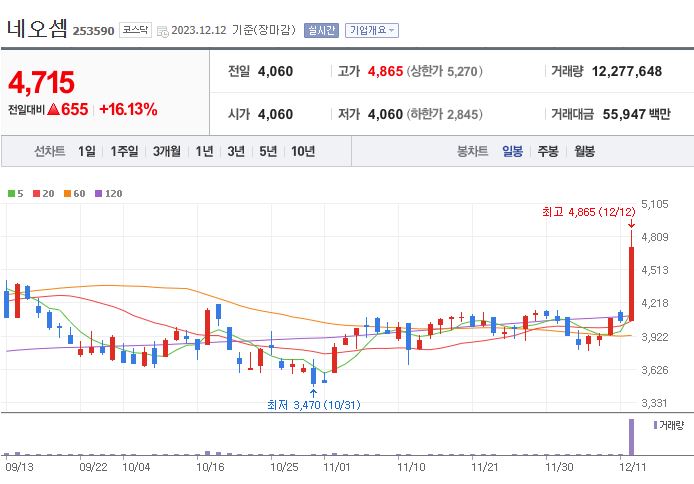Select the 1년 line chart tab
Screen dimensions: 694x484
click(x=204, y=151)
